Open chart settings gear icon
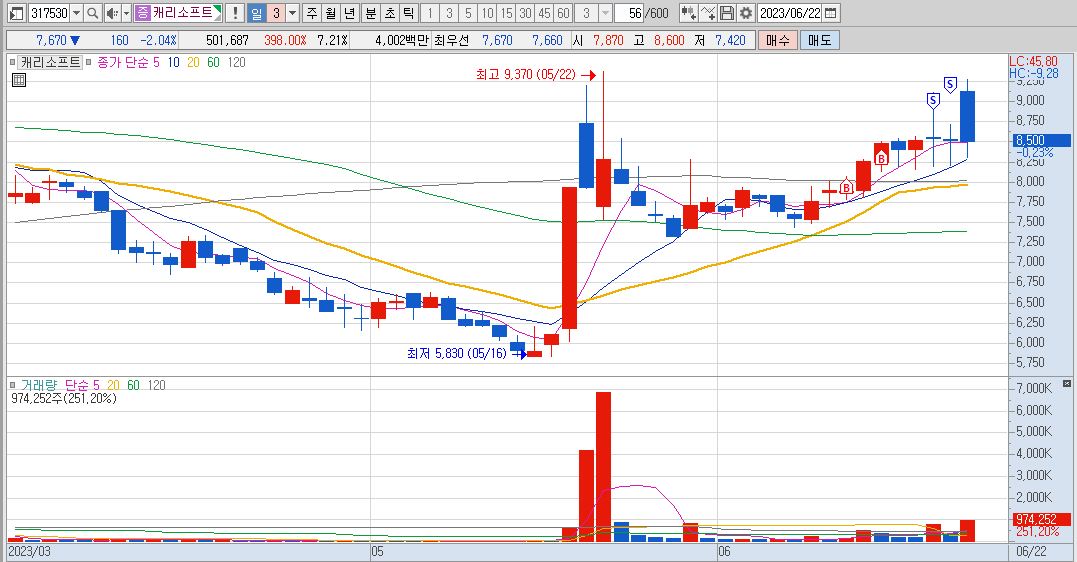 pyautogui.click(x=746, y=13)
